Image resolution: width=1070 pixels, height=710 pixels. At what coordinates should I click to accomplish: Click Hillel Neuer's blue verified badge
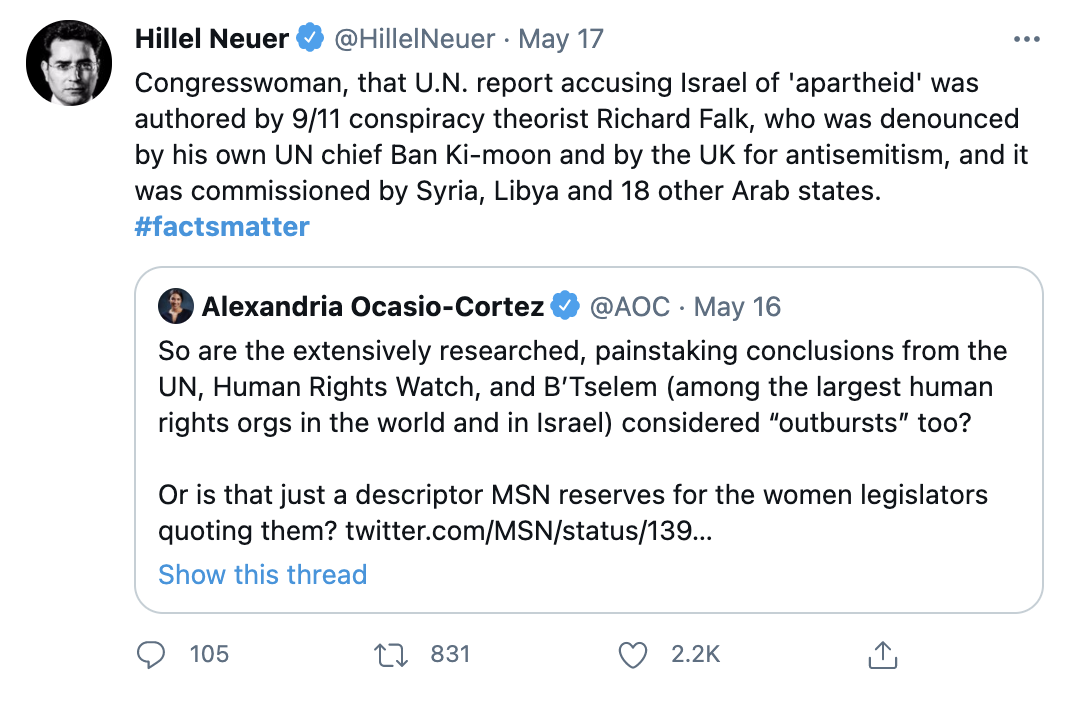[310, 39]
